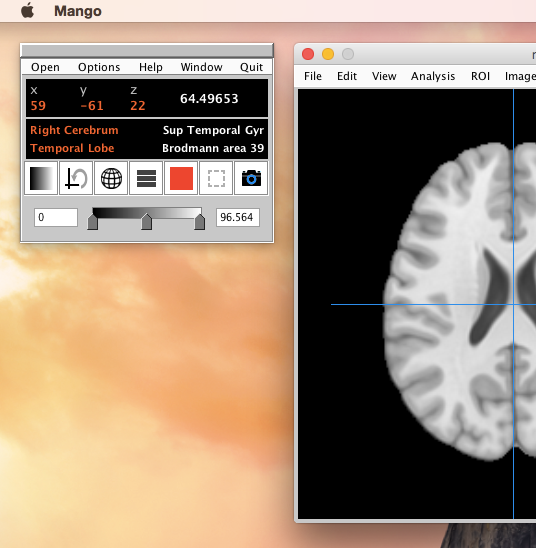Click the middle slider handle on gradient
Image resolution: width=536 pixels, height=548 pixels.
[x=146, y=222]
